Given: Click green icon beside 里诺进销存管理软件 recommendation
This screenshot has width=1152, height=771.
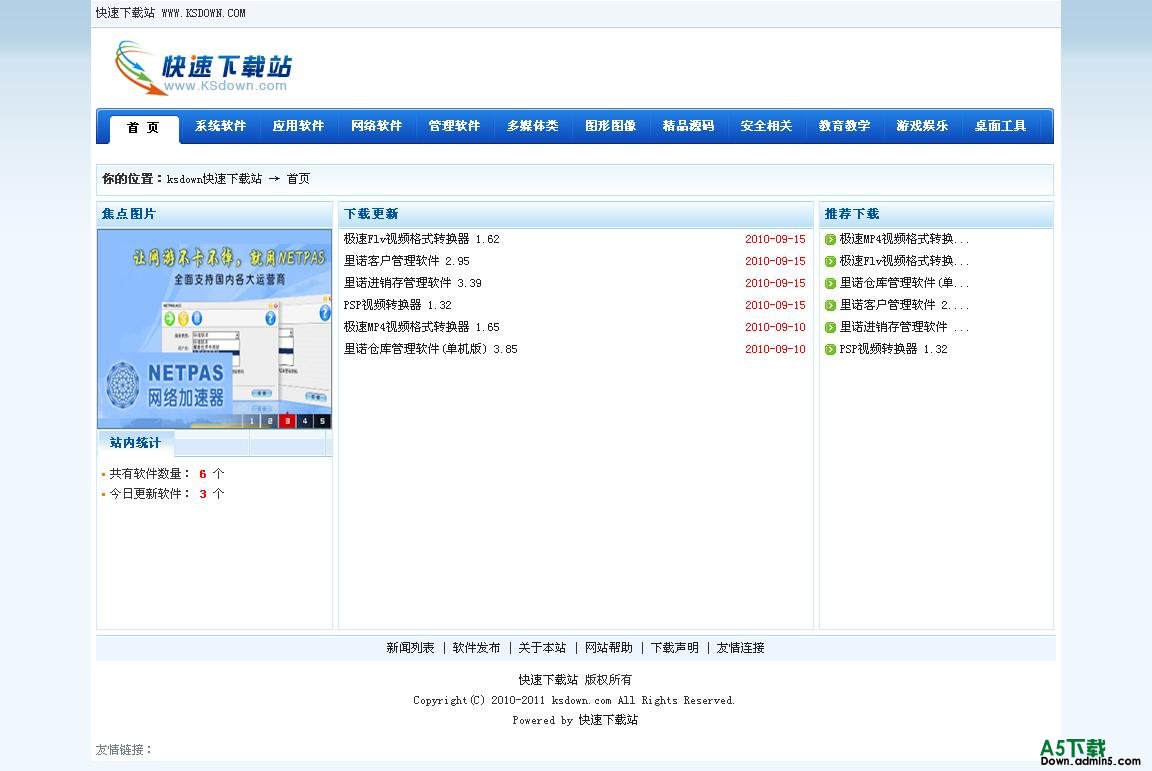Looking at the screenshot, I should [x=830, y=327].
